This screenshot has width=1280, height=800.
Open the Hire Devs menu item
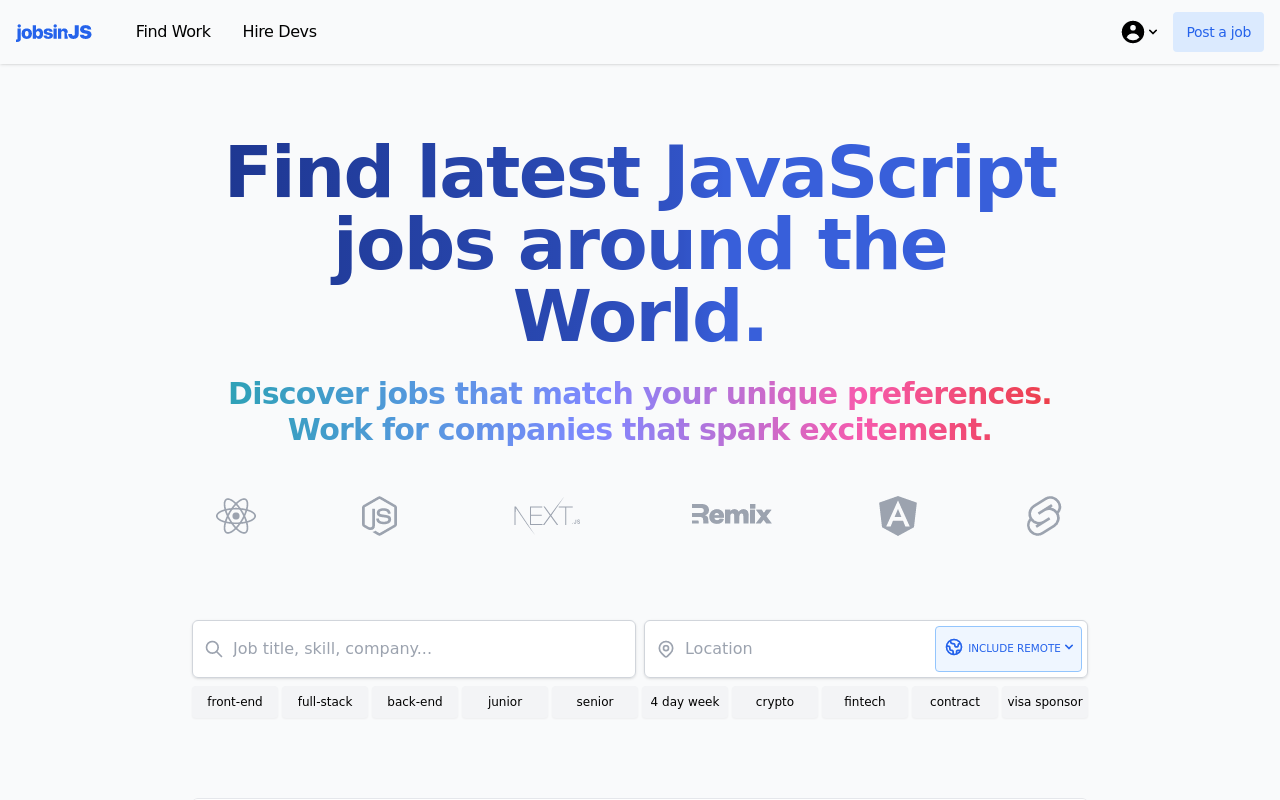pyautogui.click(x=280, y=32)
